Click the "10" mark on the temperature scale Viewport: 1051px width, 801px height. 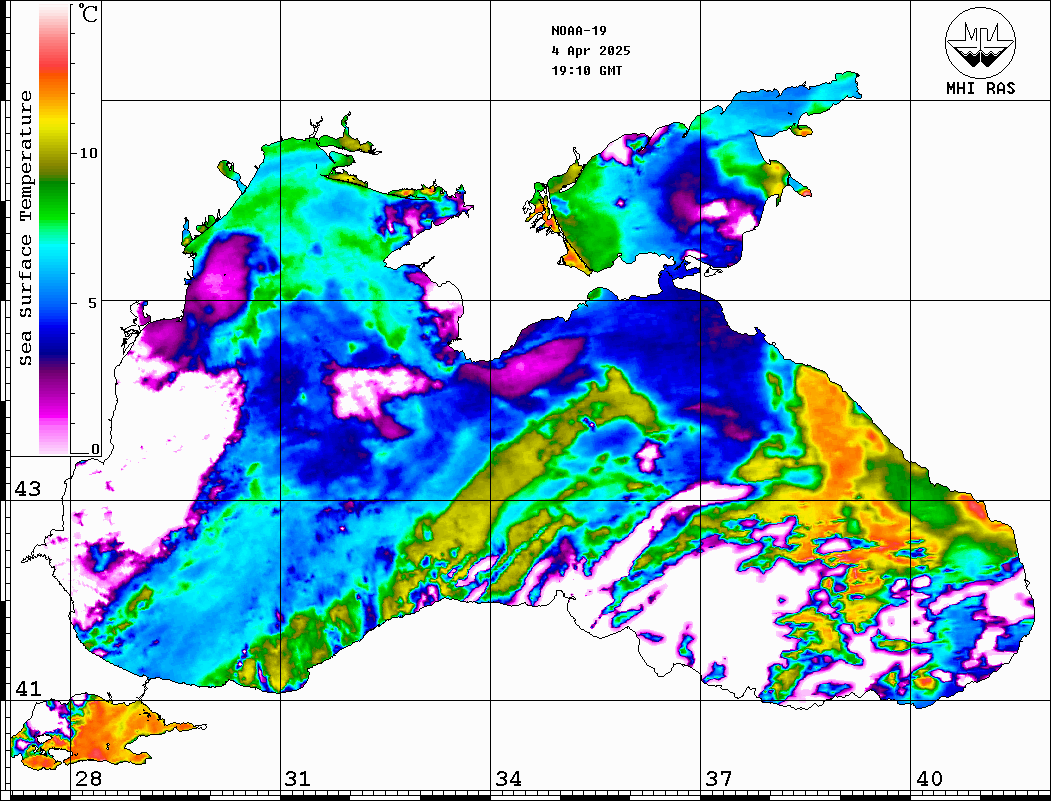pos(88,153)
